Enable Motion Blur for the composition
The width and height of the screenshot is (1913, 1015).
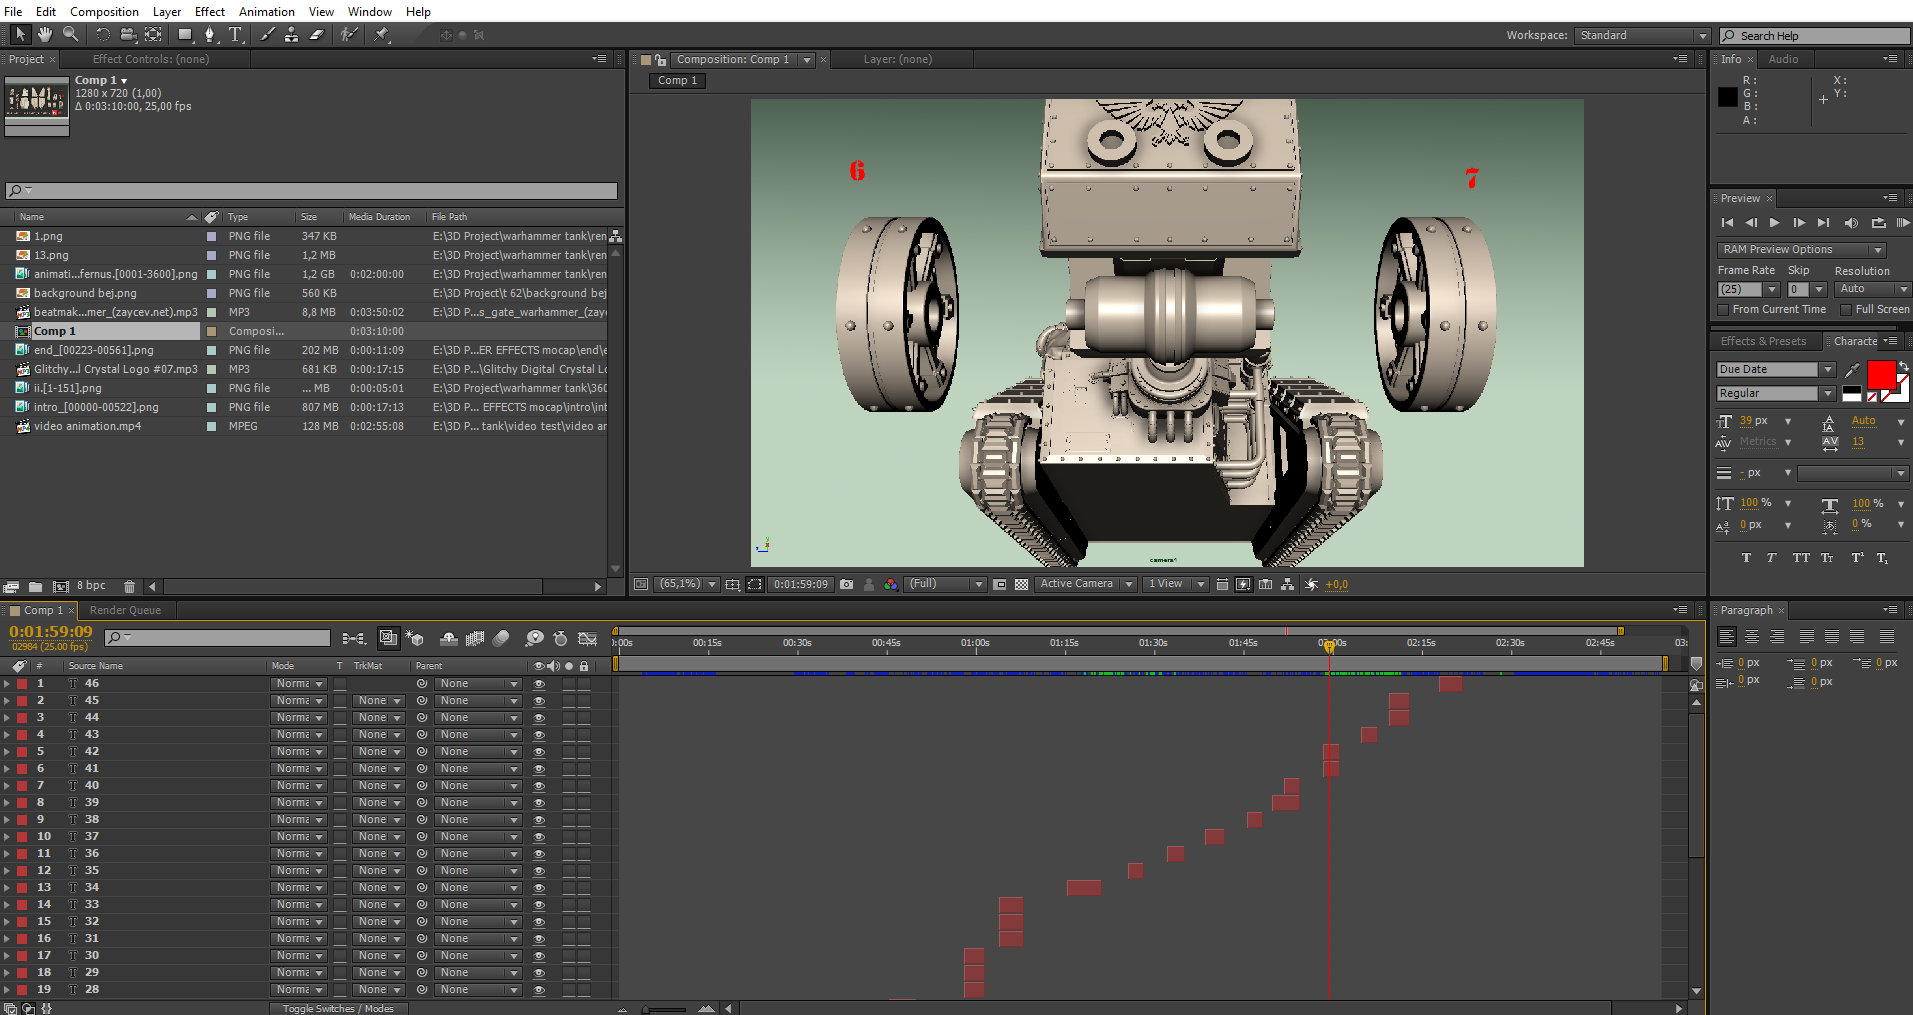pyautogui.click(x=500, y=638)
